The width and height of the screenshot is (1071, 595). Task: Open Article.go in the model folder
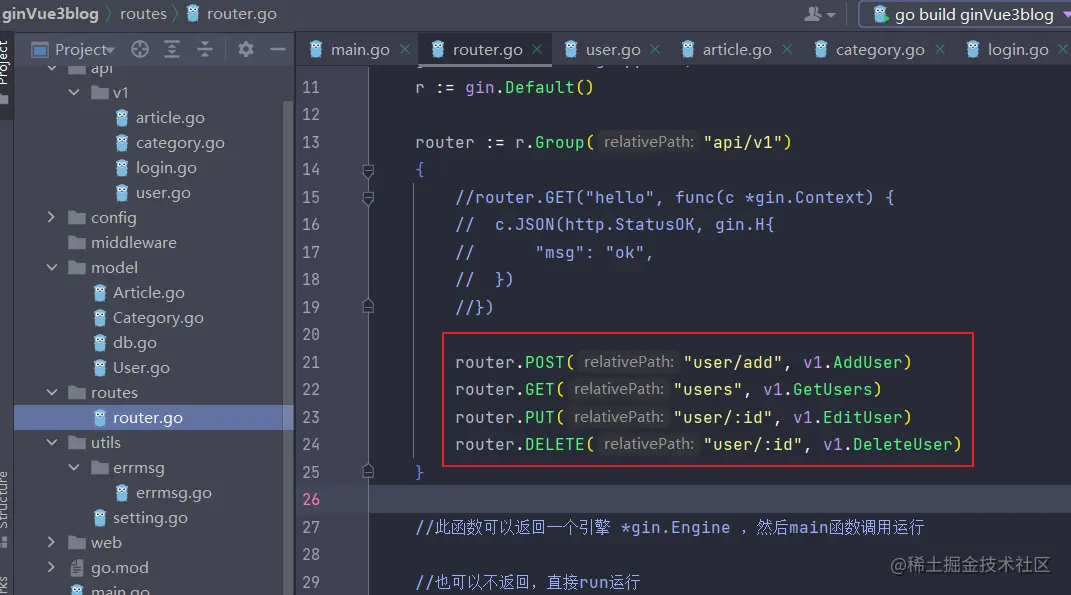[x=148, y=292]
